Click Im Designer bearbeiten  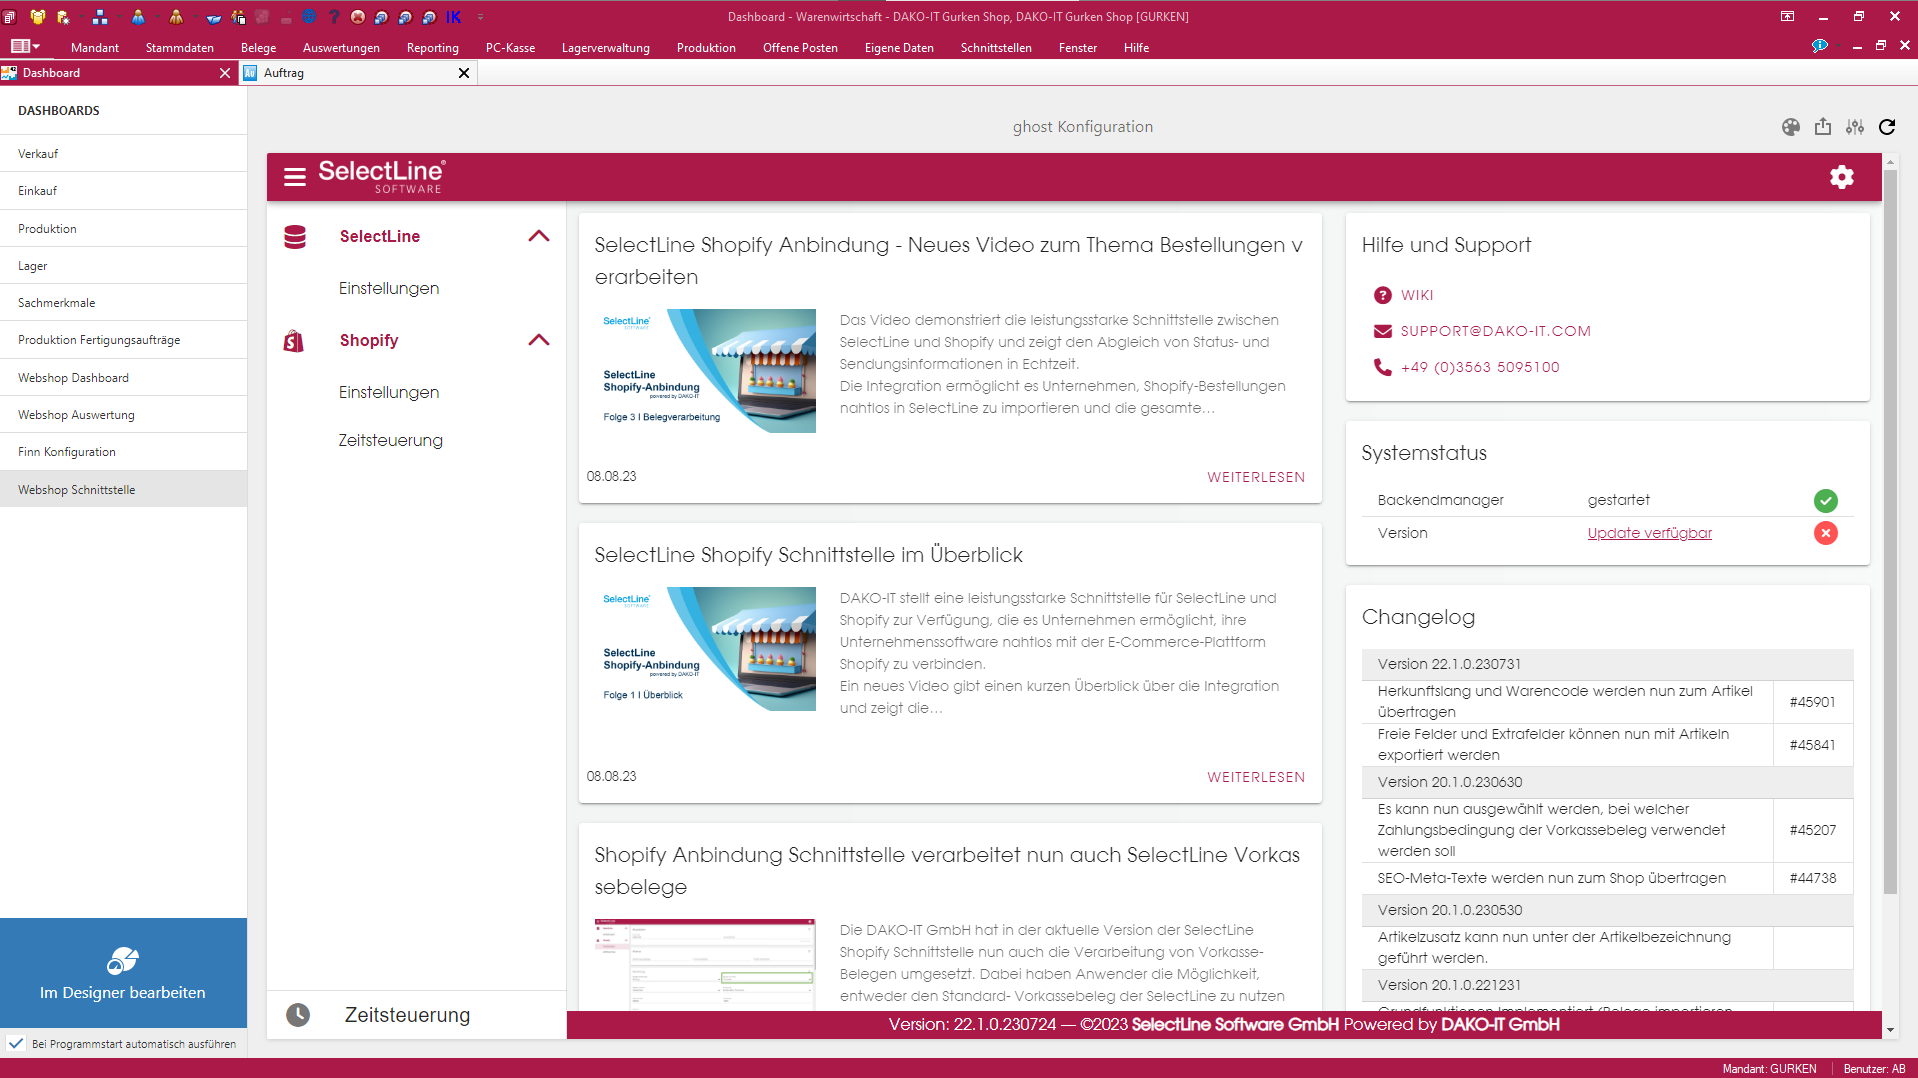(122, 991)
